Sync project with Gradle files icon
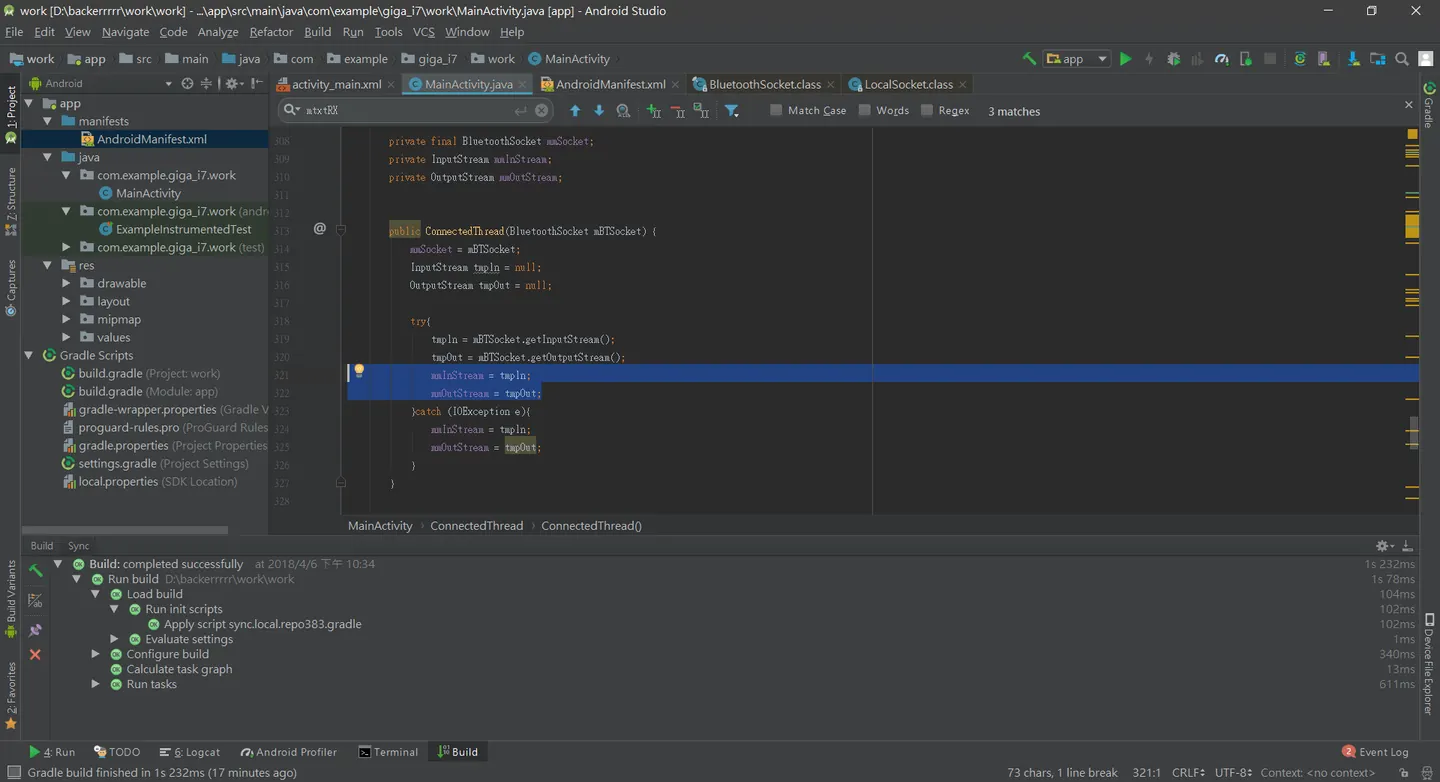The width and height of the screenshot is (1440, 782). click(x=1300, y=59)
